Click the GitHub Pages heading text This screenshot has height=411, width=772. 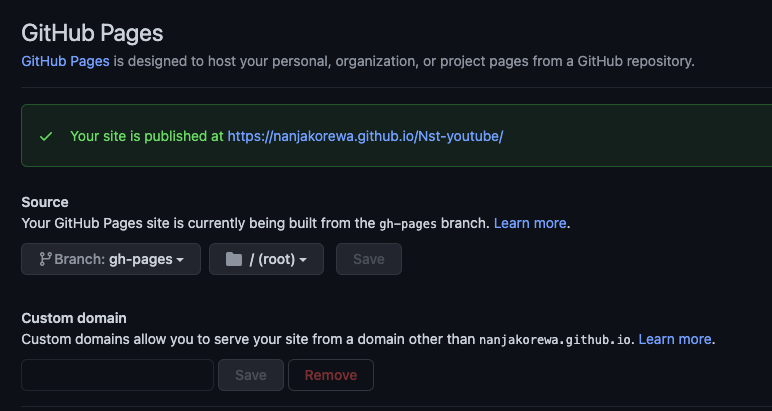(92, 33)
